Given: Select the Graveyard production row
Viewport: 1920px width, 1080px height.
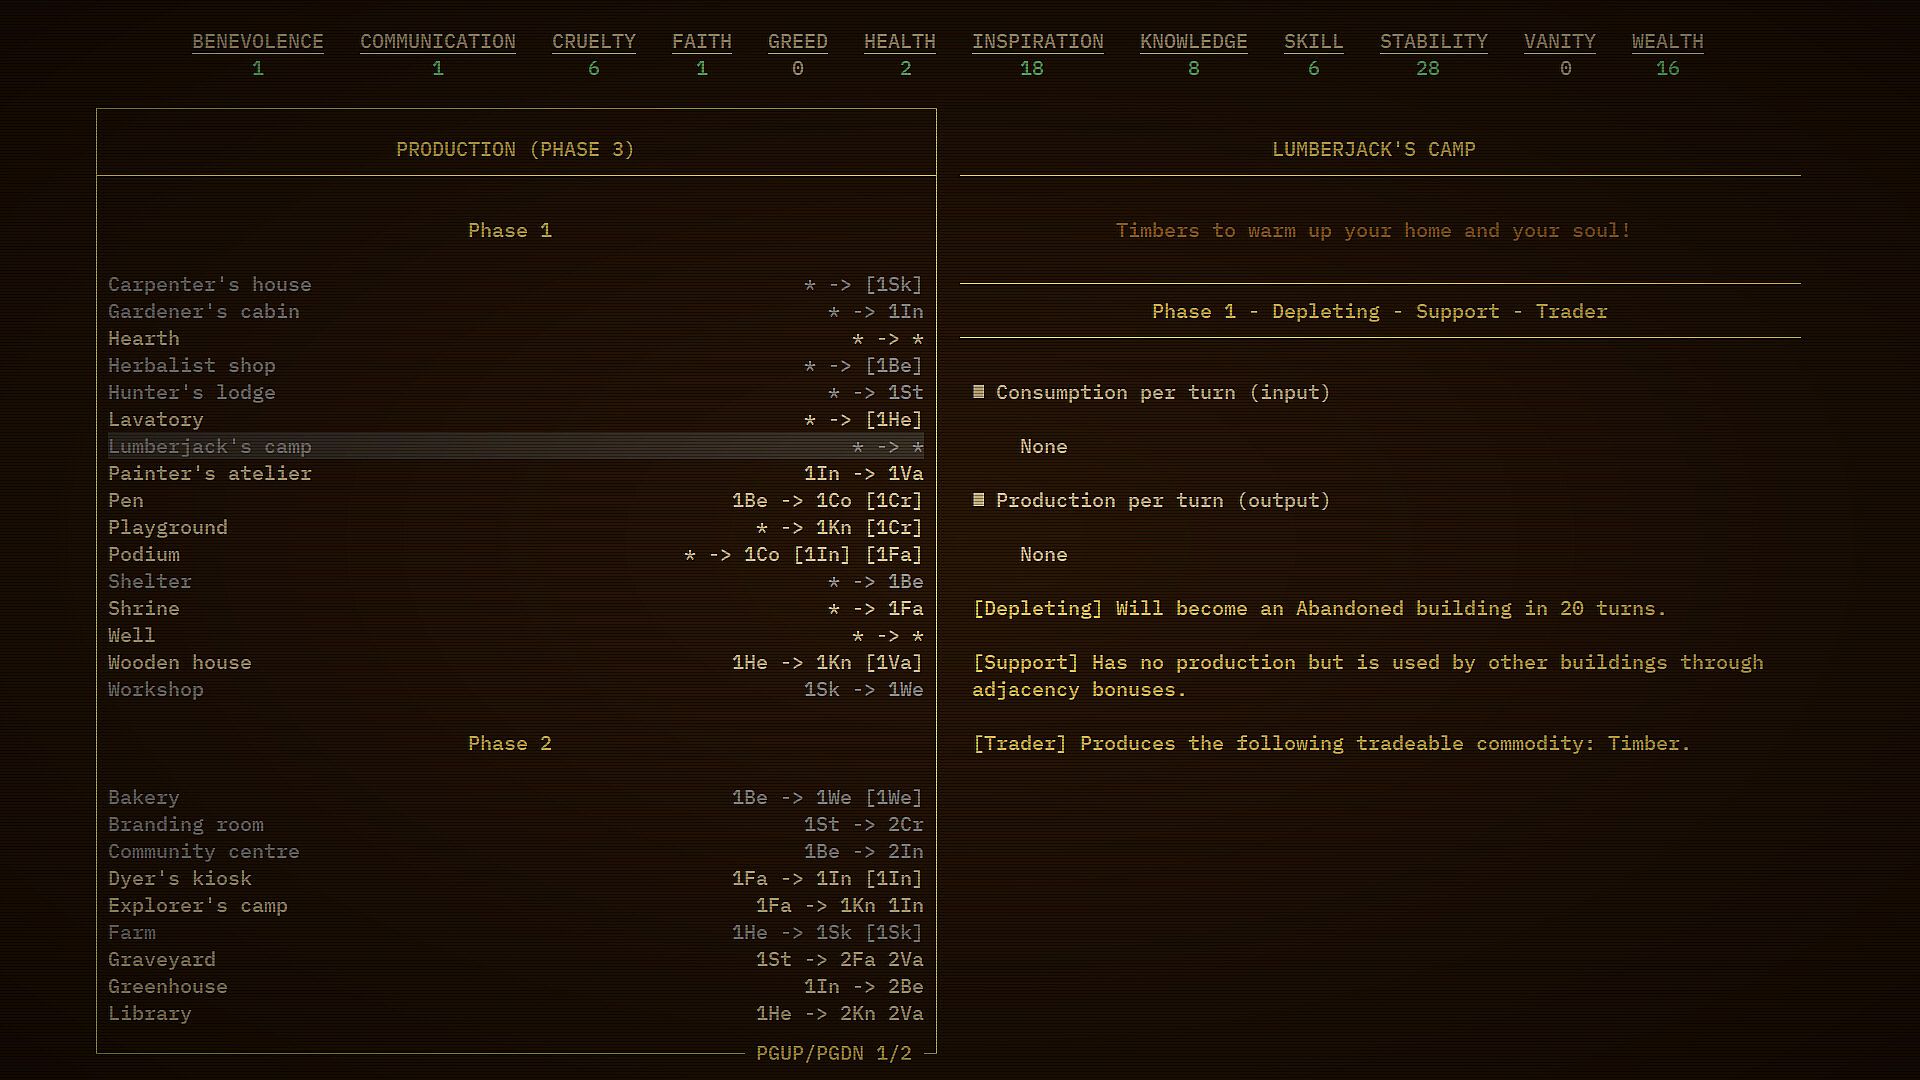Looking at the screenshot, I should [x=162, y=960].
